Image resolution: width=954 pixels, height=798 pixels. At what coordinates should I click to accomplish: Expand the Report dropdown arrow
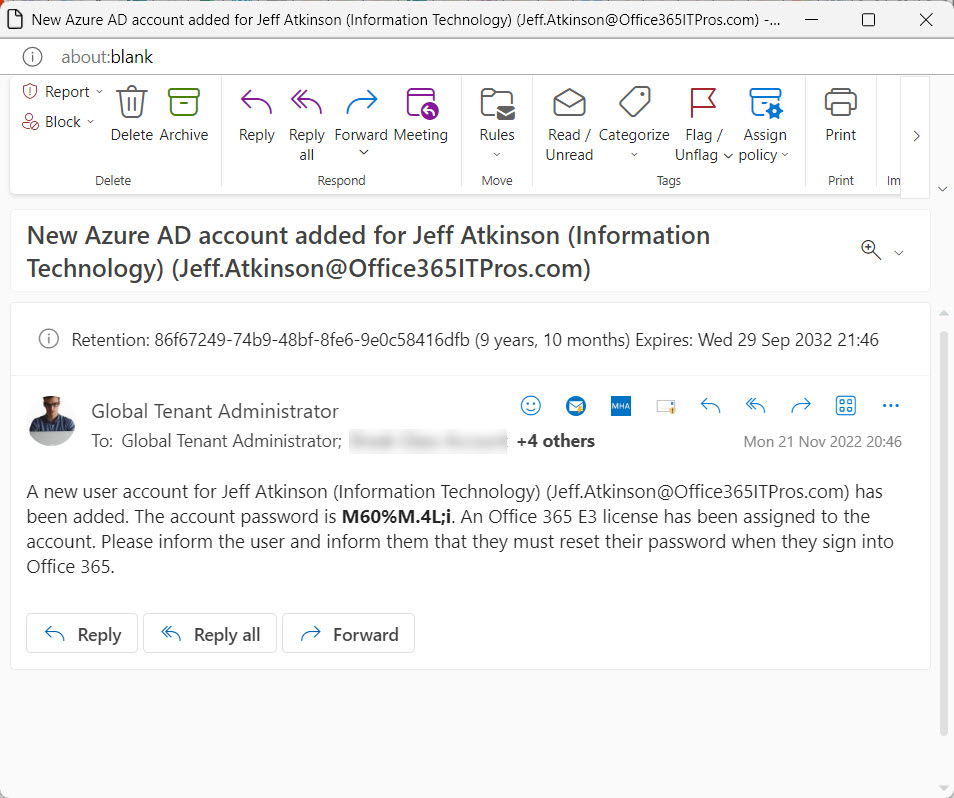99,92
